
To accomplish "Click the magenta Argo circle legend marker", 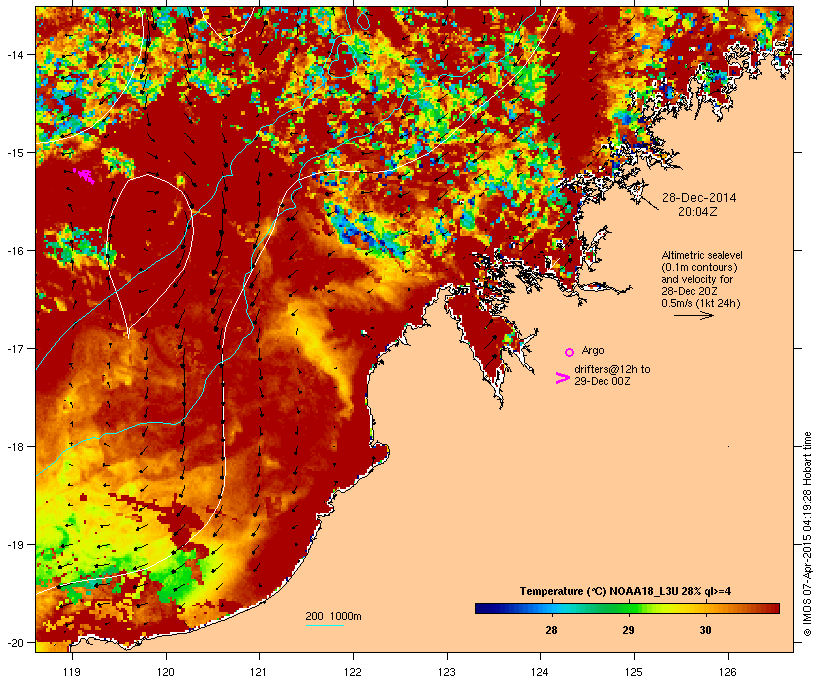I will (570, 353).
